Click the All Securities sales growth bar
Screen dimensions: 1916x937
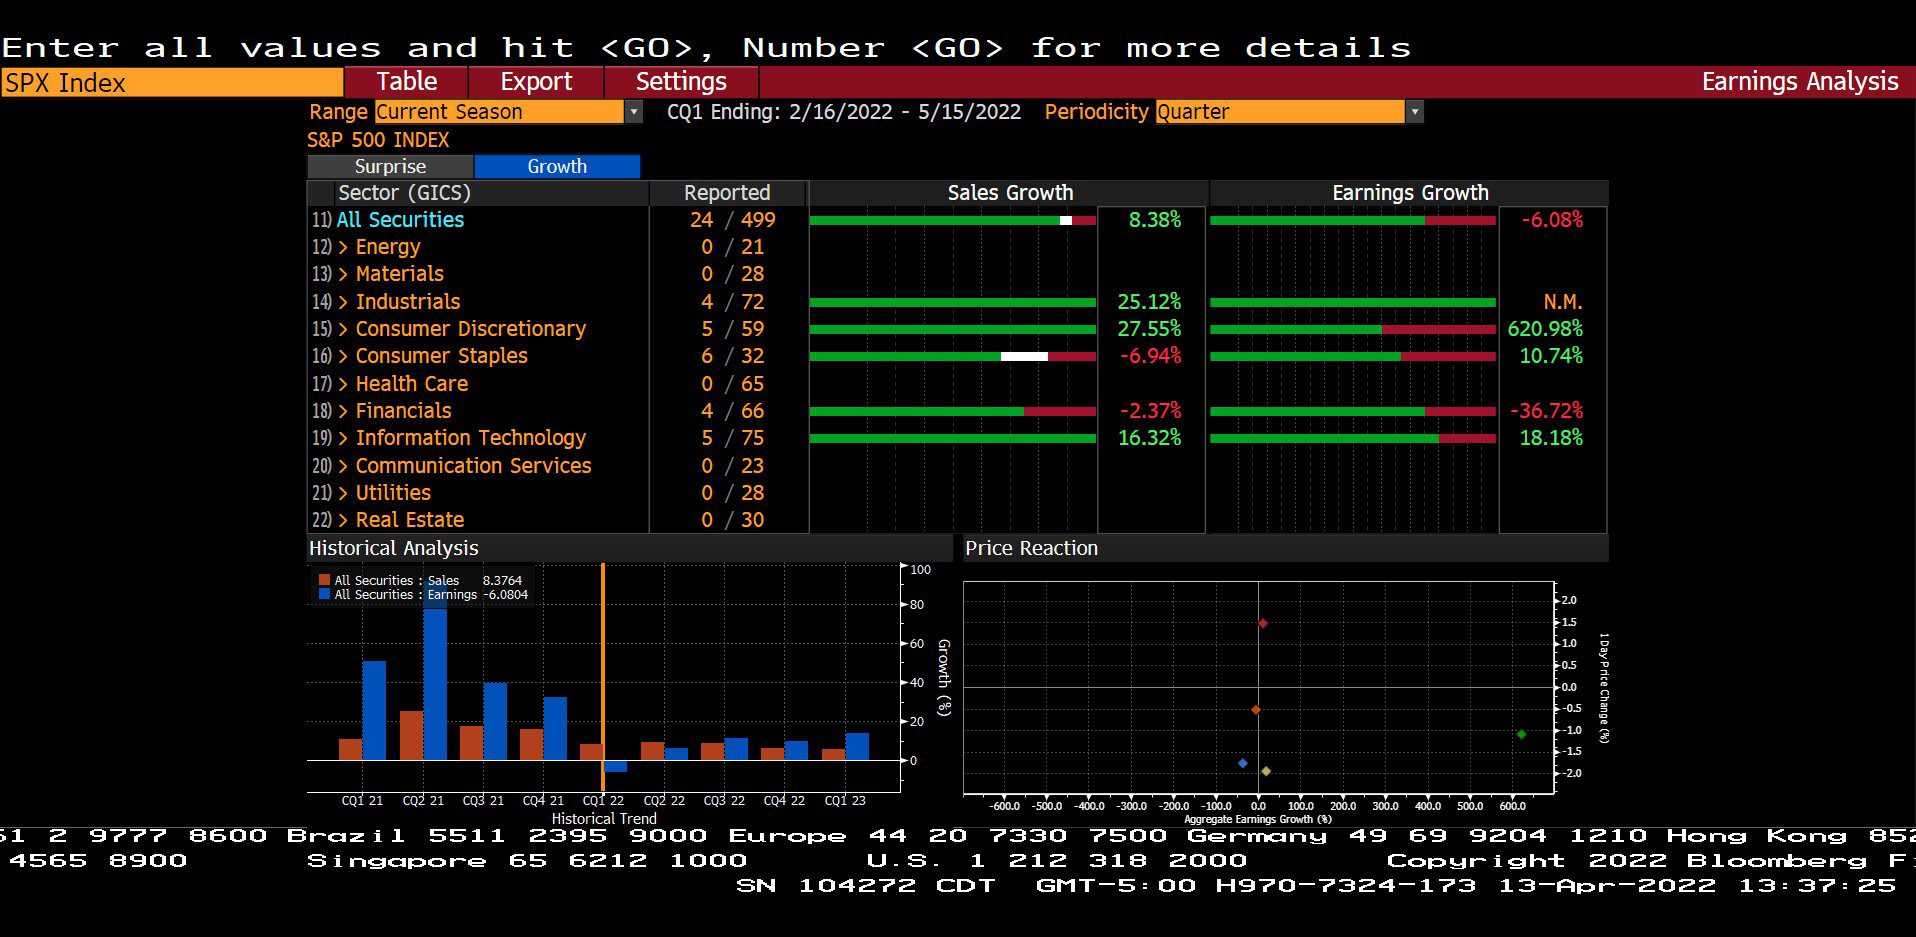coord(953,220)
